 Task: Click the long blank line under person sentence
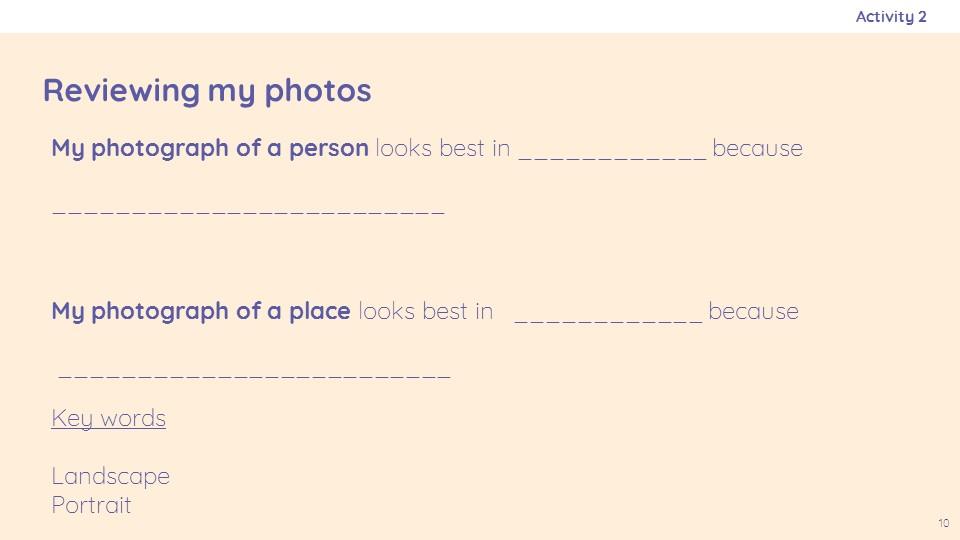(249, 212)
